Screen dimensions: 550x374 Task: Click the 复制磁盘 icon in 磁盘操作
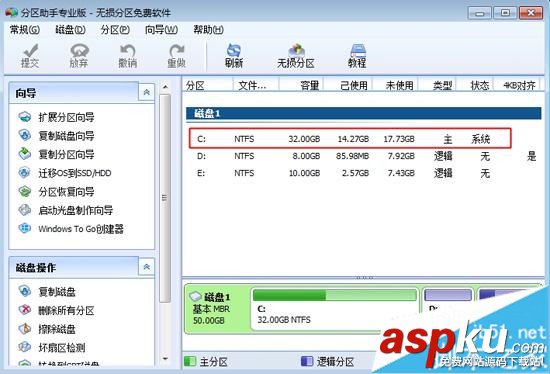(x=25, y=291)
